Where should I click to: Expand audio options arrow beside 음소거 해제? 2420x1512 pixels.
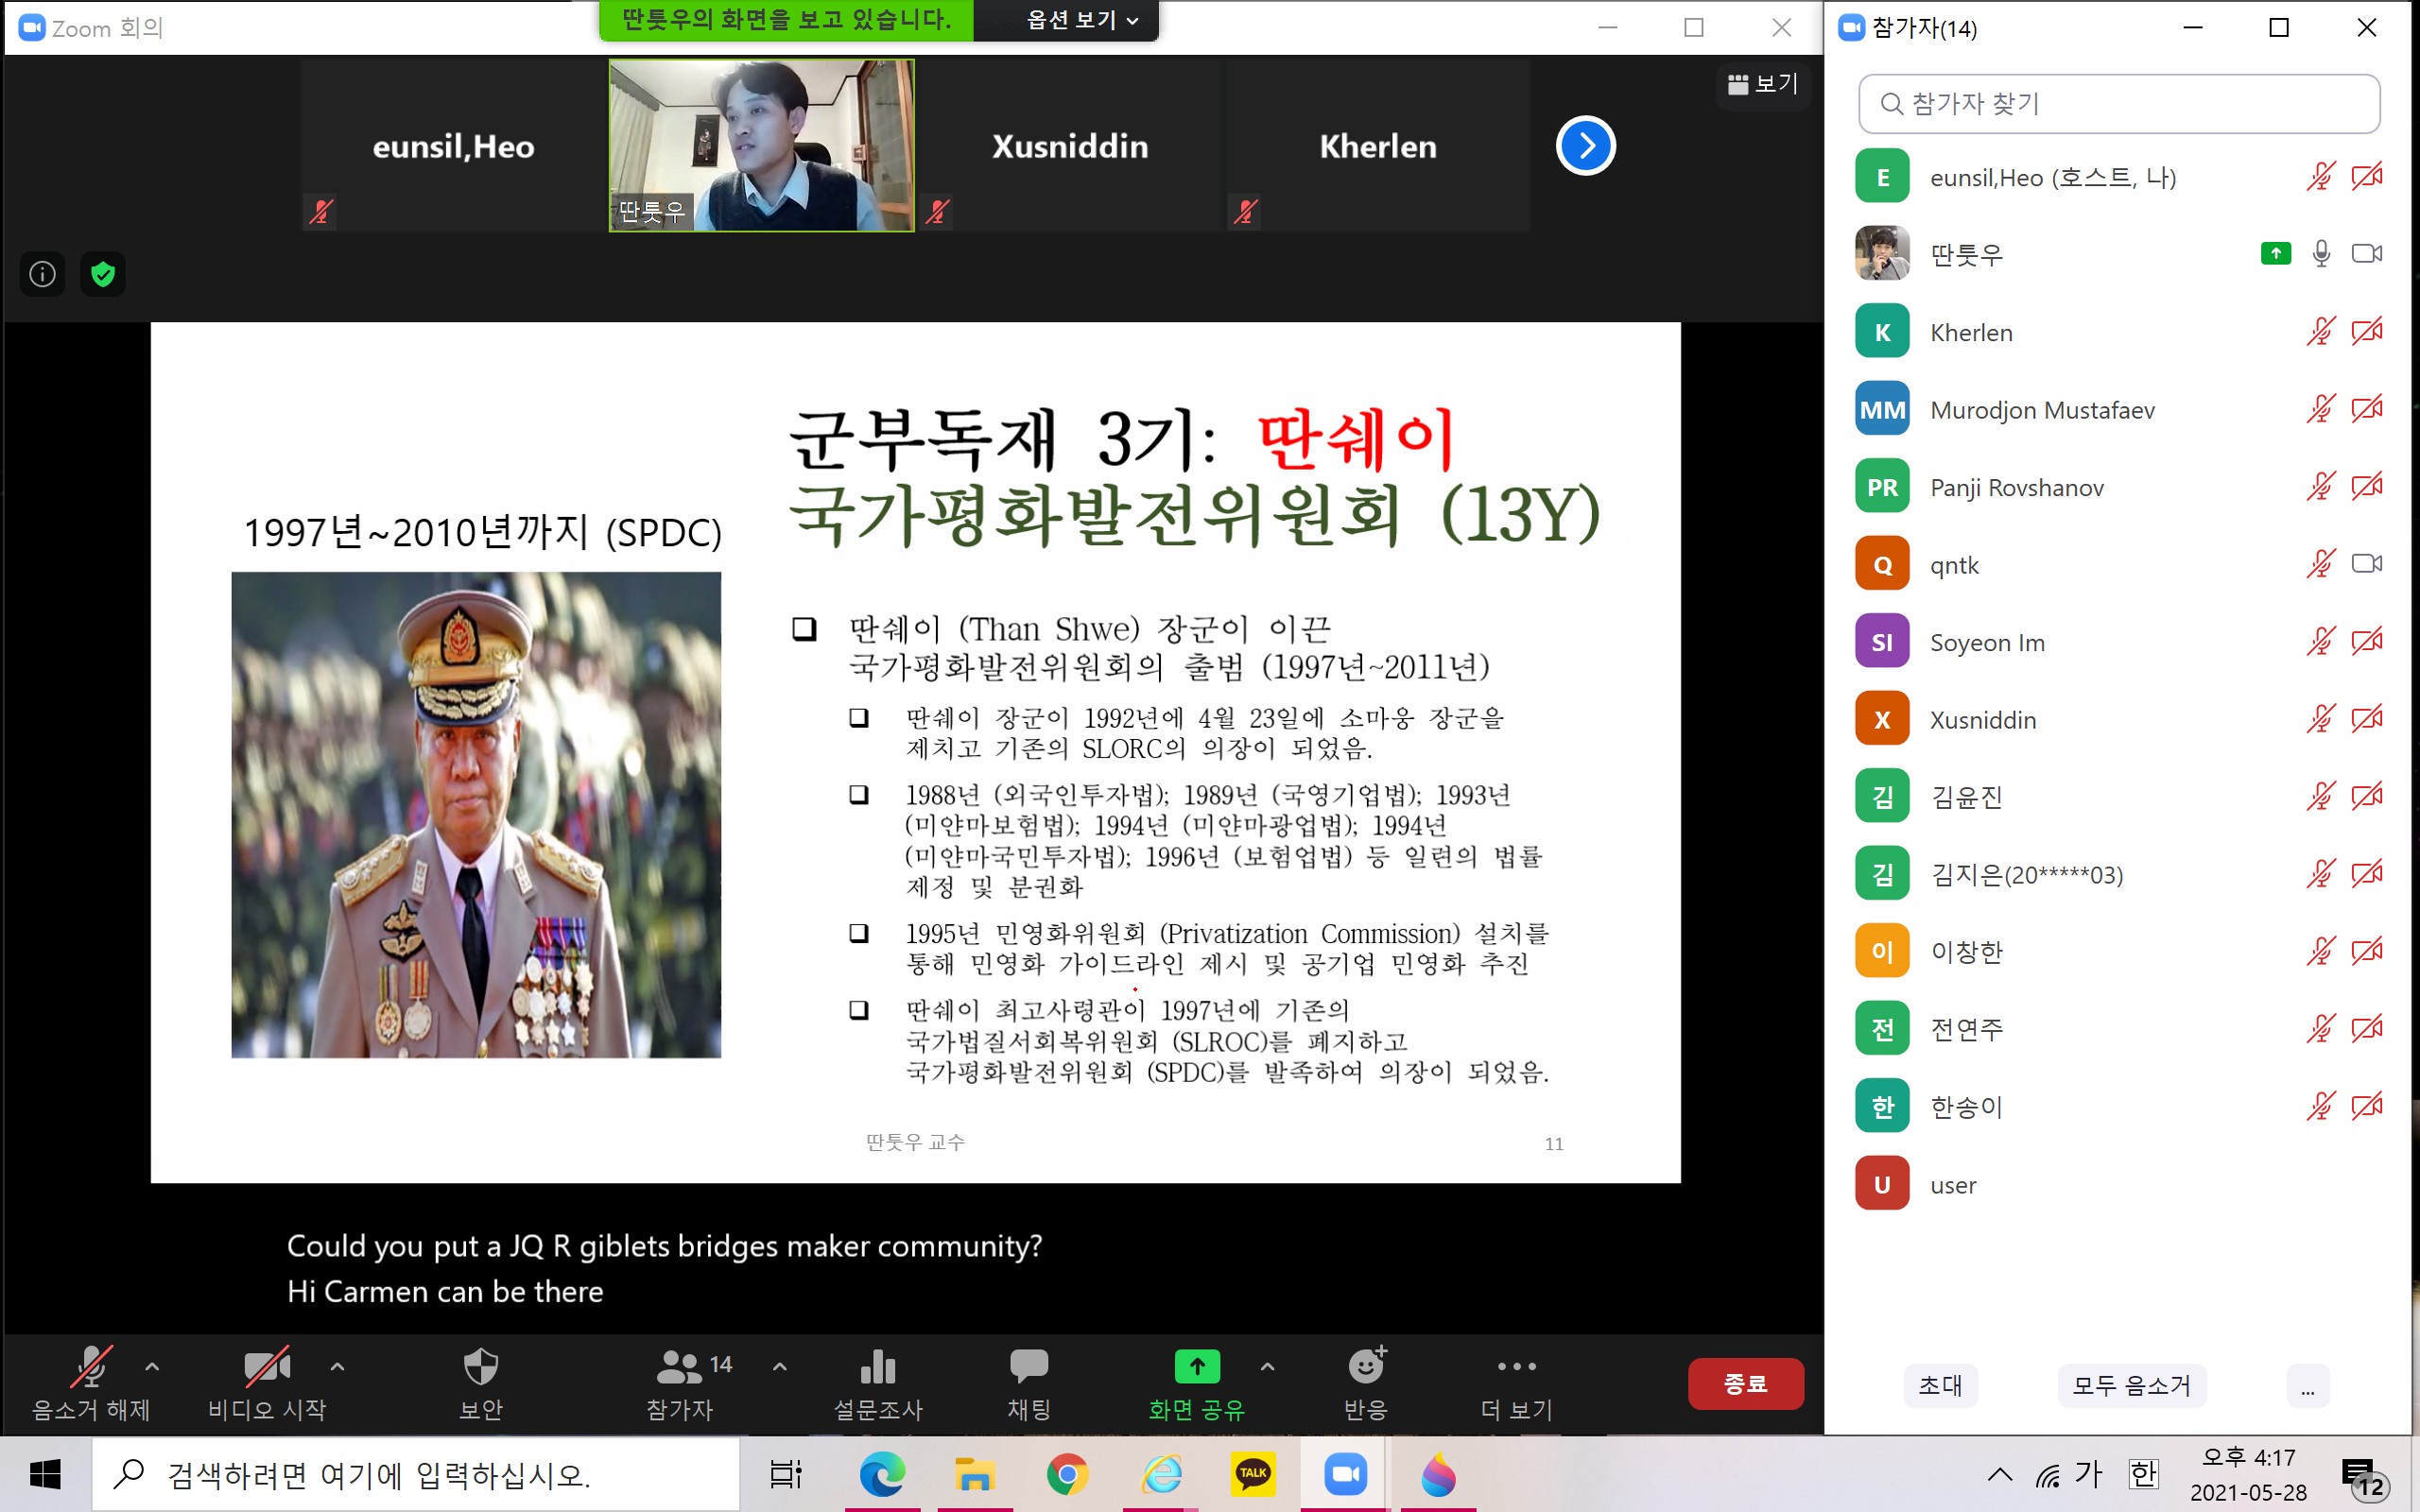(152, 1366)
